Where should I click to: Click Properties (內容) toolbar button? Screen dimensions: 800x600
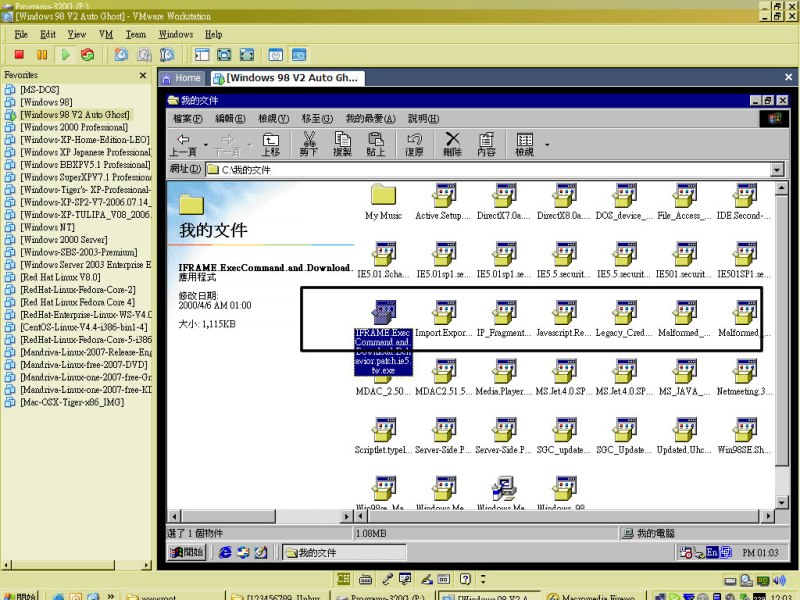pyautogui.click(x=486, y=144)
